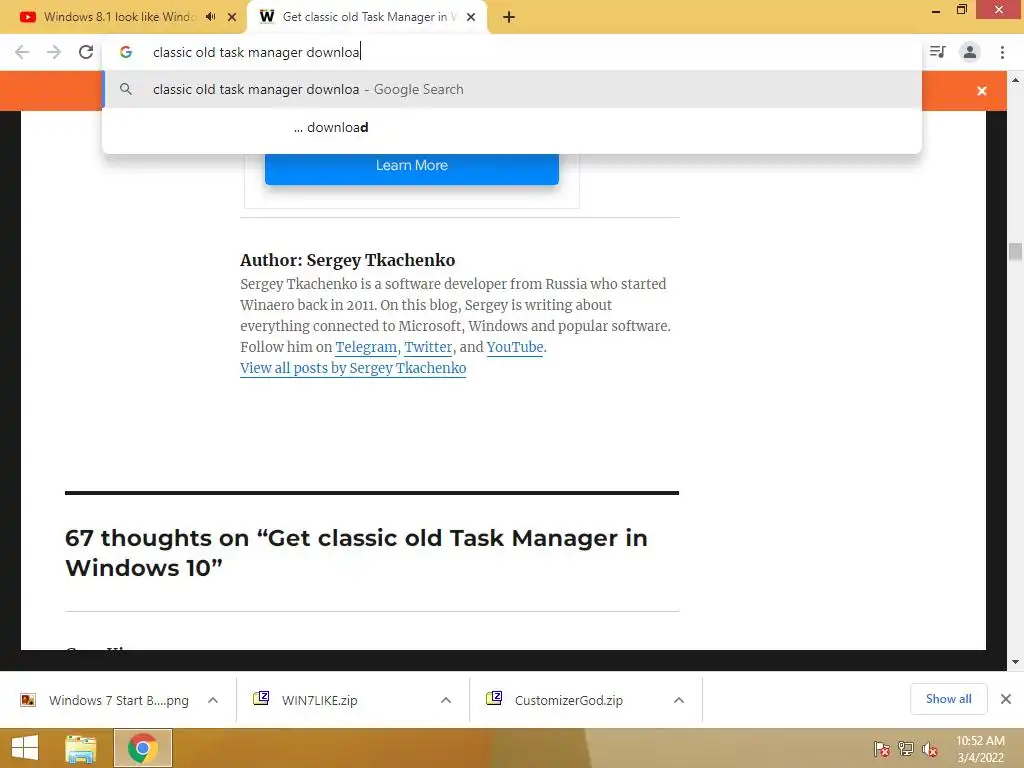This screenshot has height=768, width=1024.
Task: Click Show all downloads
Action: pos(948,699)
